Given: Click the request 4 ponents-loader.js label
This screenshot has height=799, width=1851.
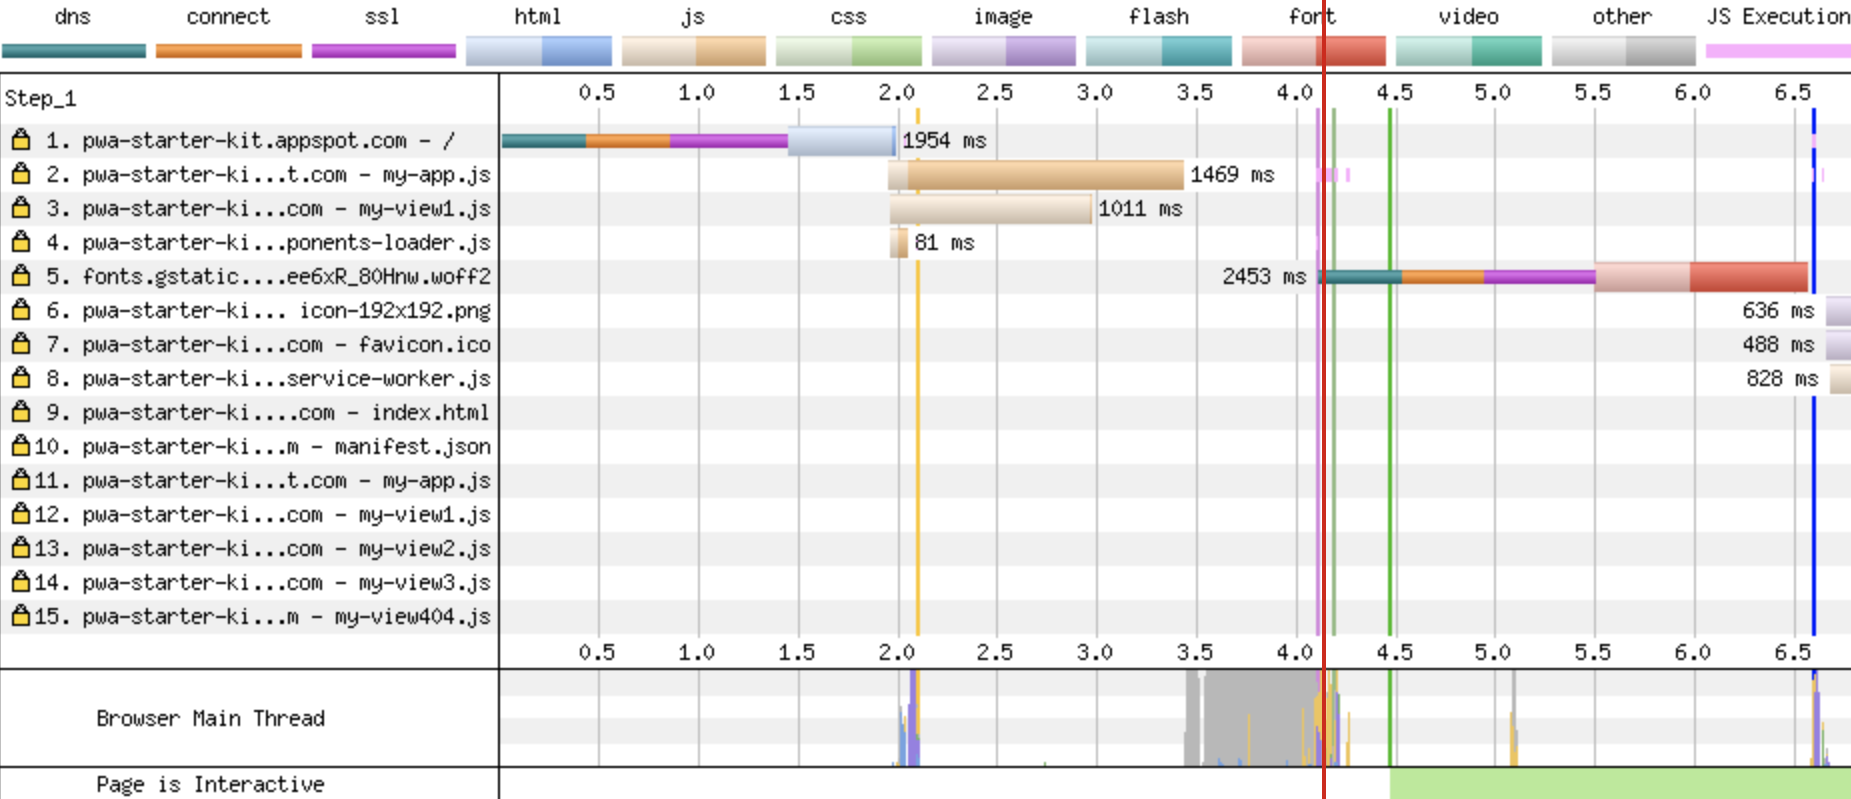Looking at the screenshot, I should point(268,242).
